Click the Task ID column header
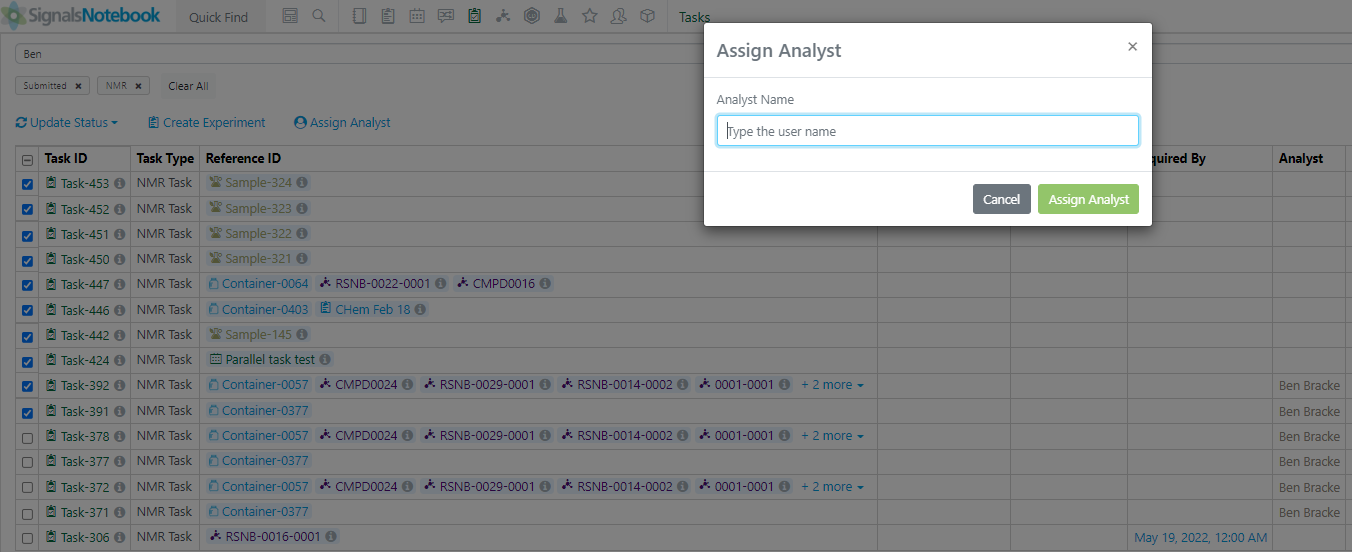The width and height of the screenshot is (1352, 552). pos(66,159)
